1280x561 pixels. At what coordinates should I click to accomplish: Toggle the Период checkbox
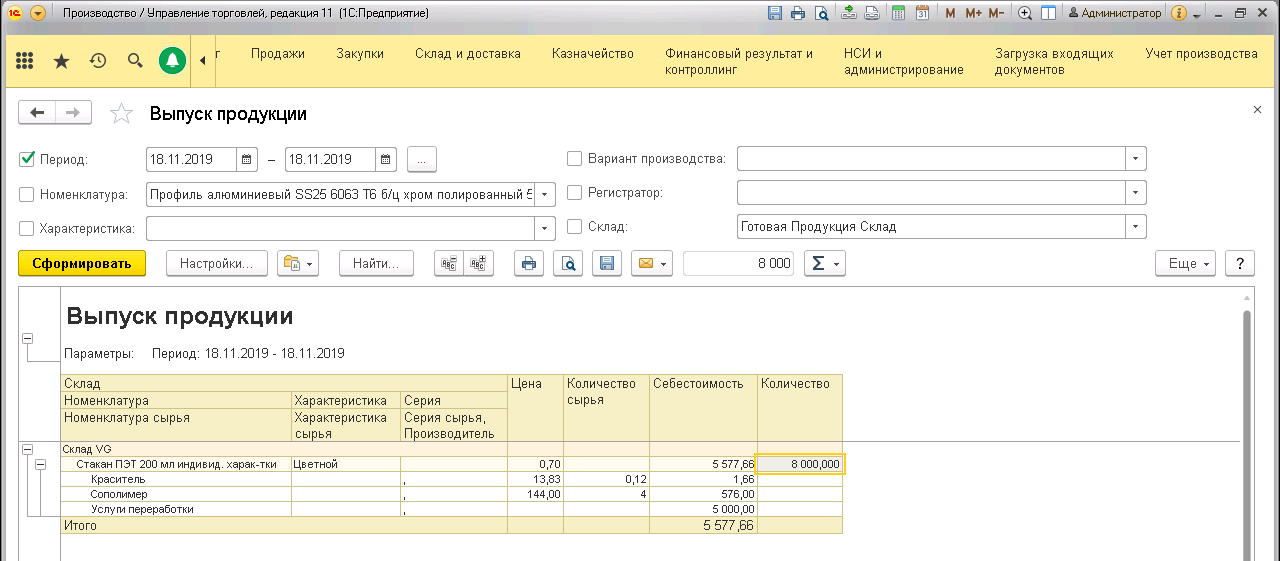pos(27,159)
